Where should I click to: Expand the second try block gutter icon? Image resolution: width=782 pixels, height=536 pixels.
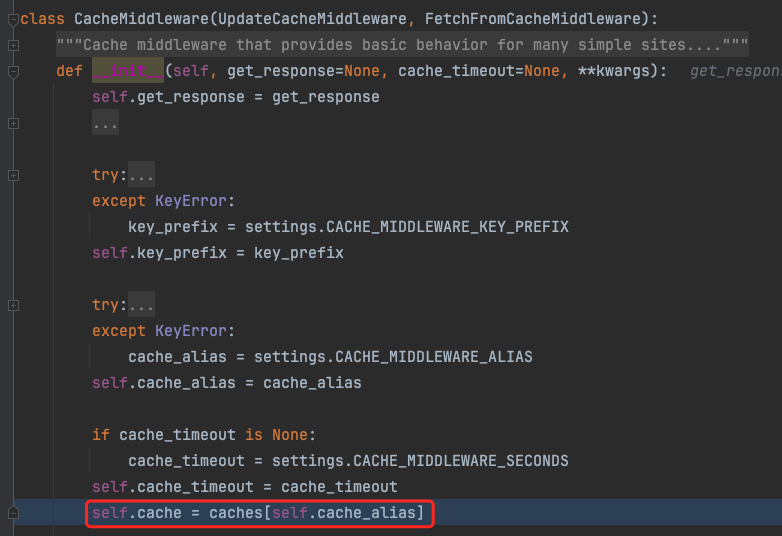(13, 305)
